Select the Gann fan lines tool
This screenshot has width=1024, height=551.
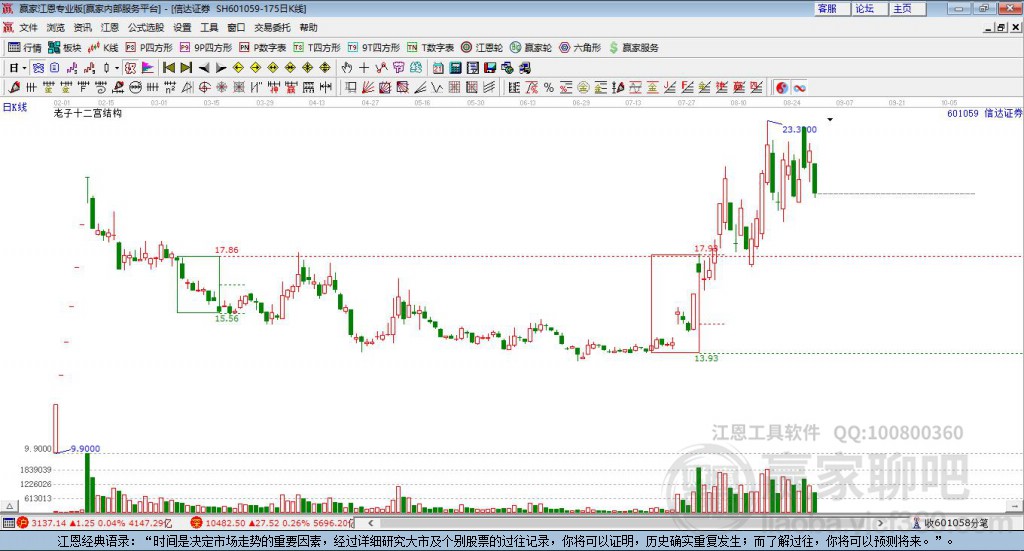(x=368, y=87)
